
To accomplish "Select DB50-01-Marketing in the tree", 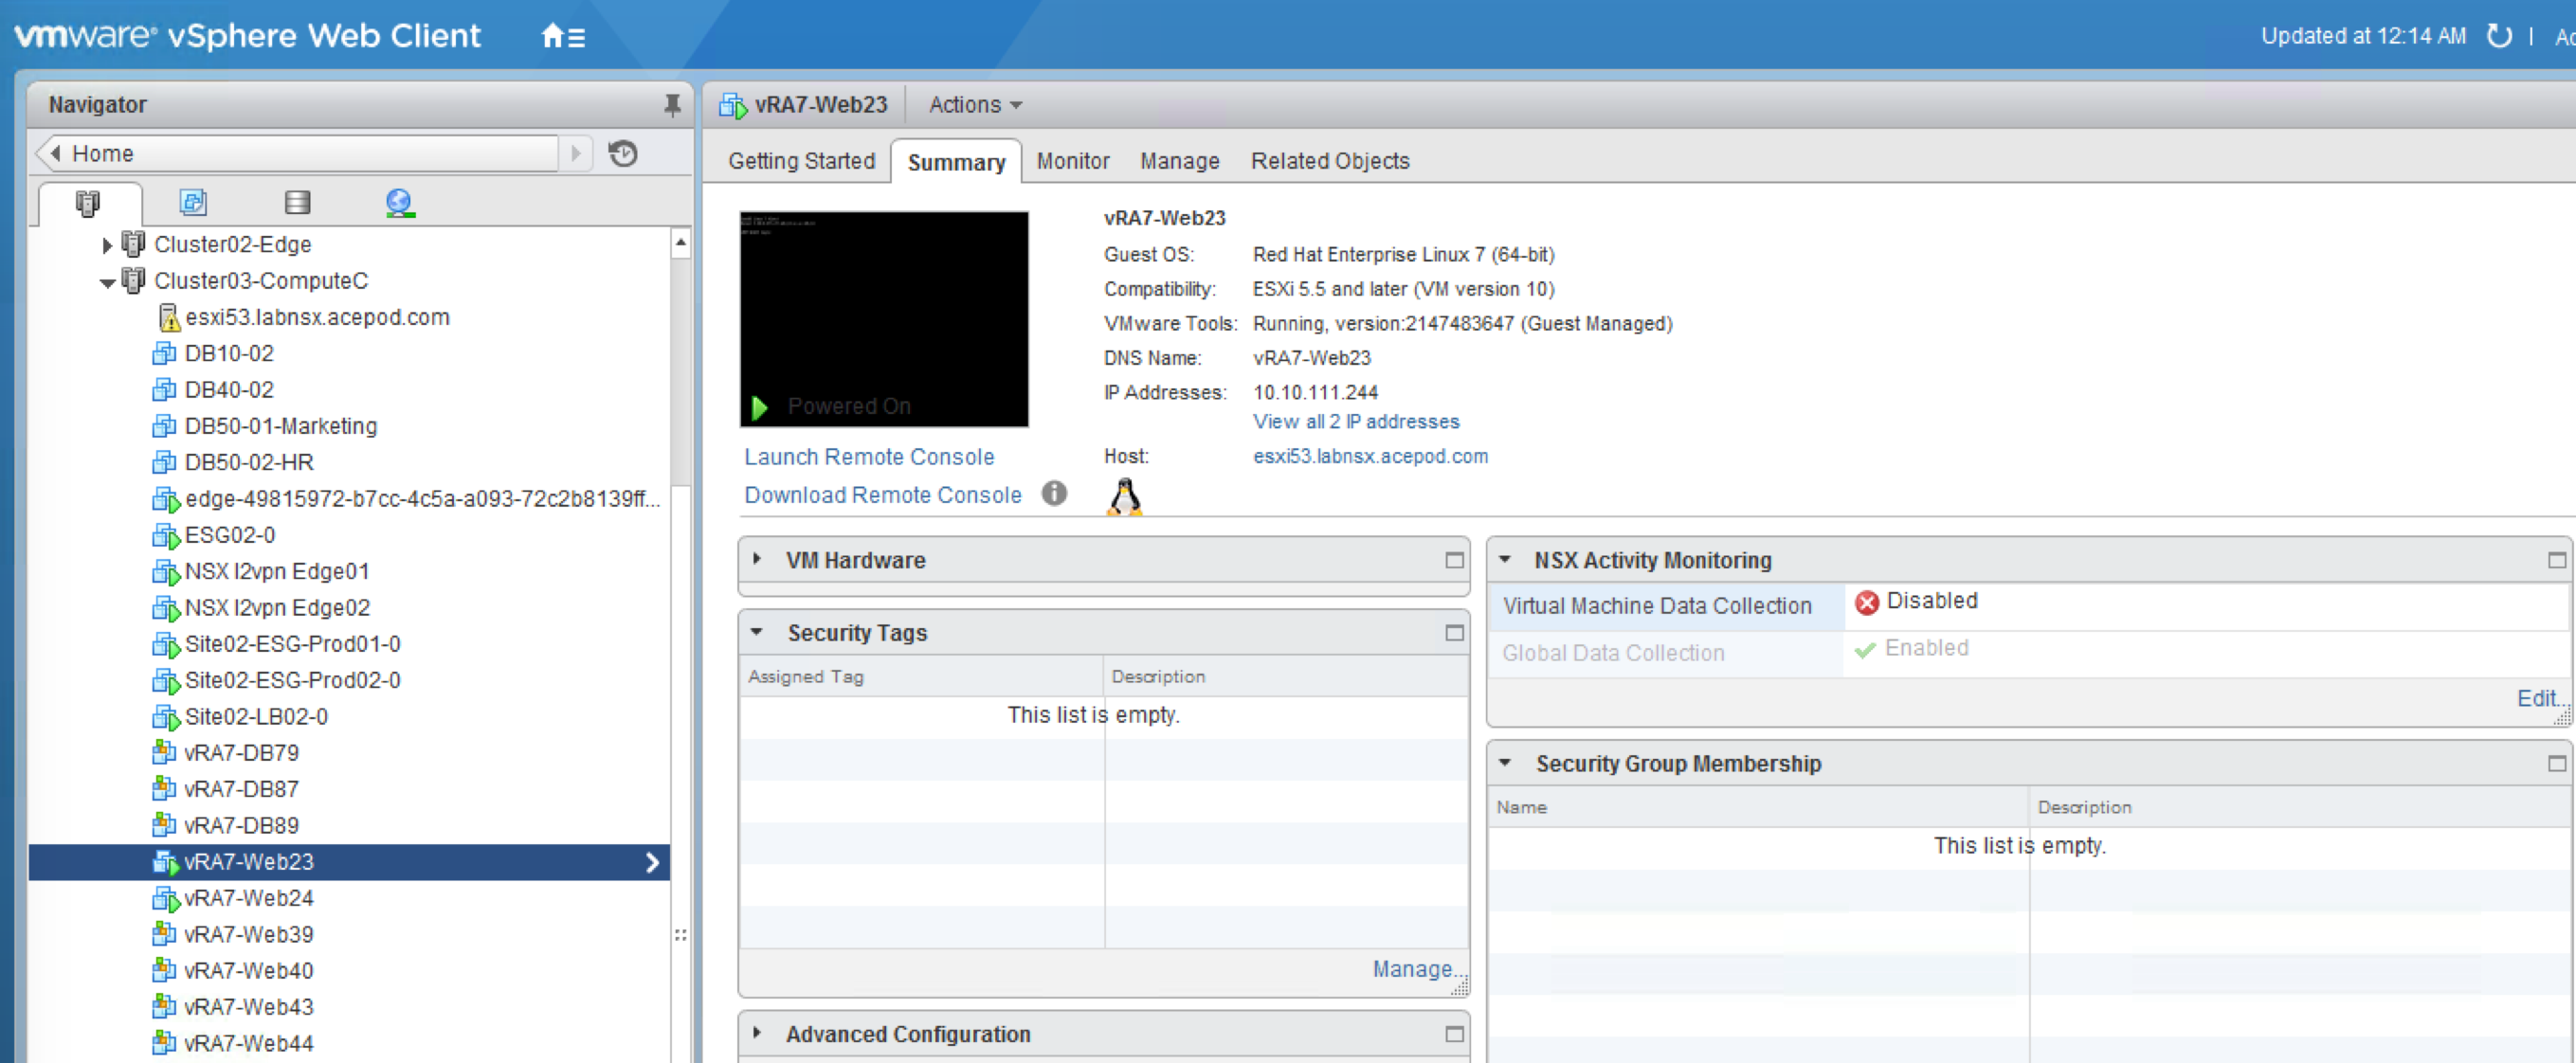I will [x=281, y=426].
